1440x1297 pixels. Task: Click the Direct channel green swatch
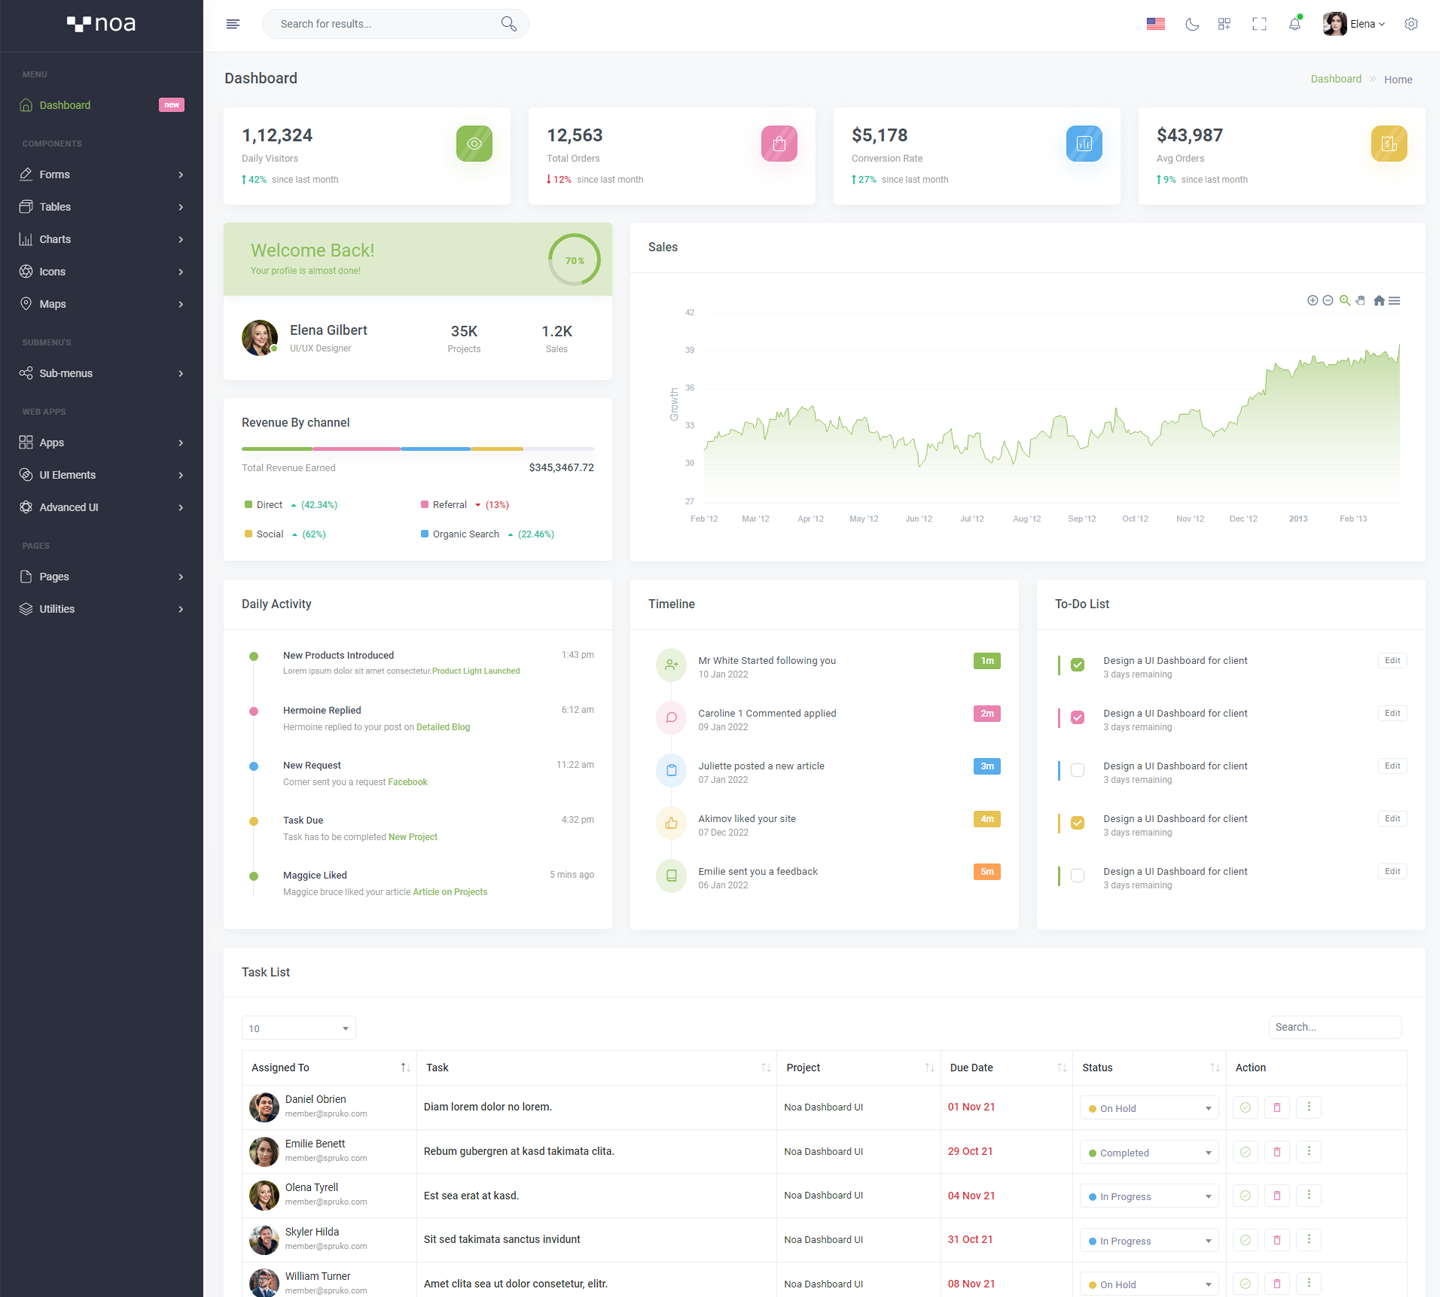(x=248, y=505)
